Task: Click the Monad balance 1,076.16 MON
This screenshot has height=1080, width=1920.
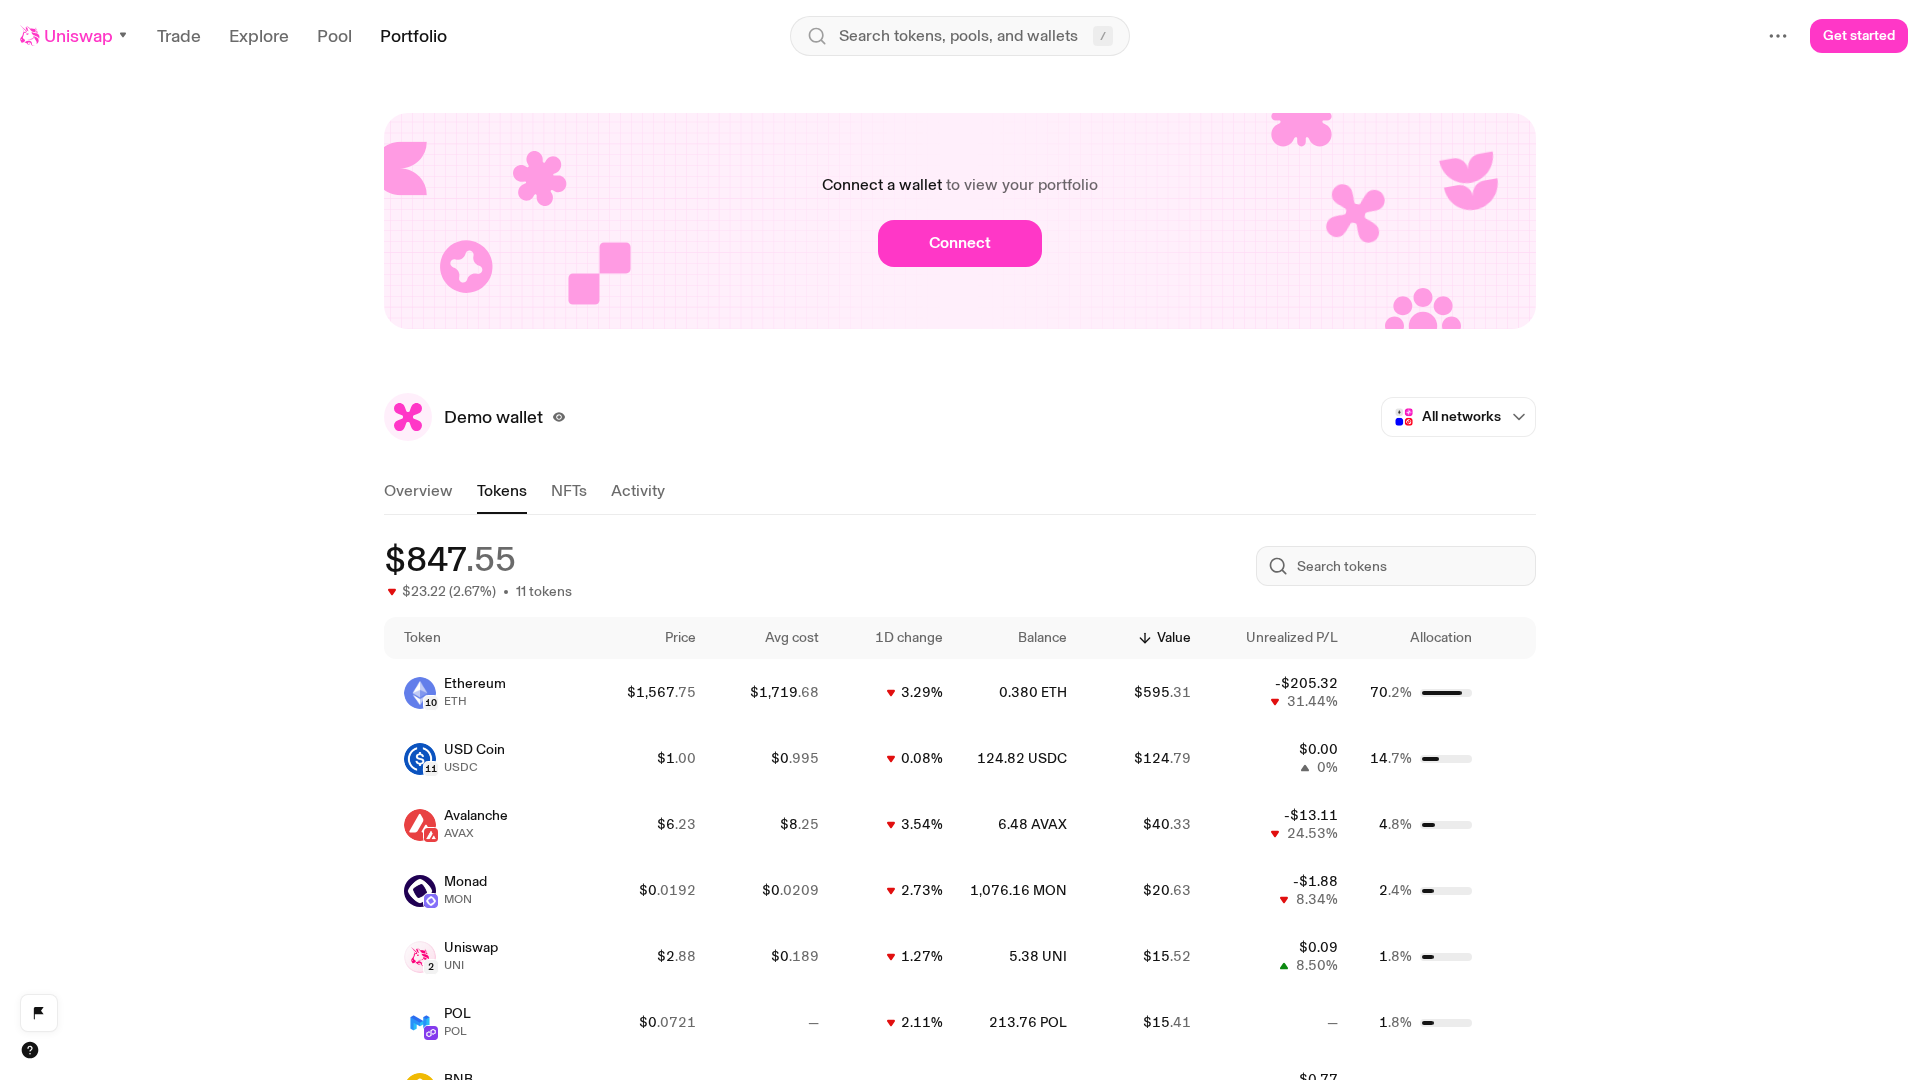Action: tap(1018, 890)
